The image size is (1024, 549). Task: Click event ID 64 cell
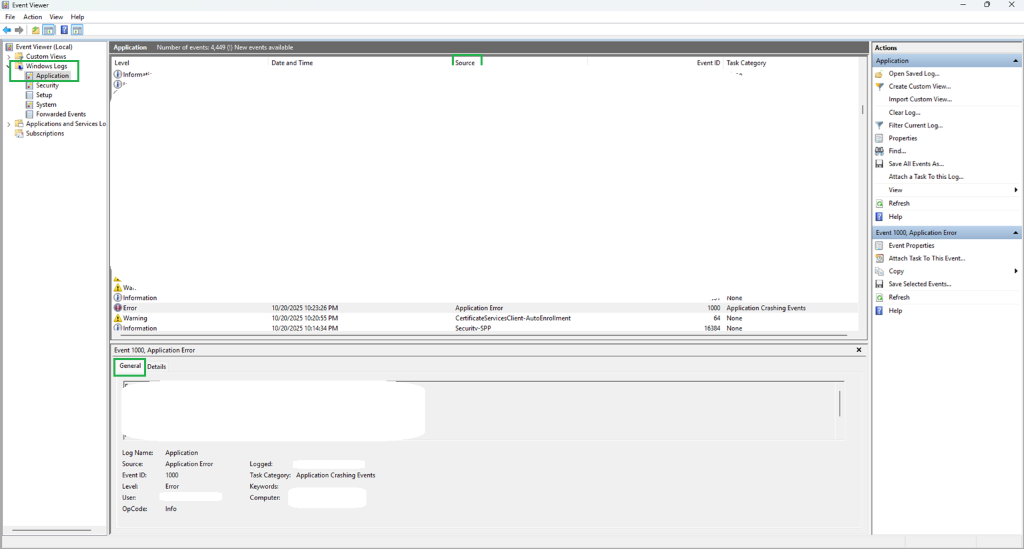716,318
